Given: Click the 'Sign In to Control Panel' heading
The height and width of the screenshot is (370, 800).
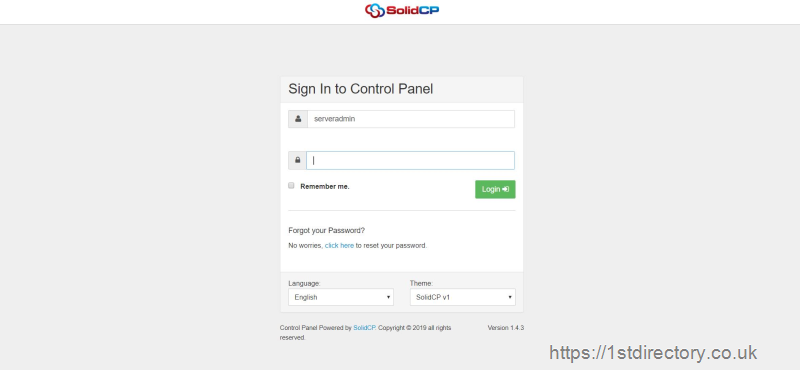Looking at the screenshot, I should pyautogui.click(x=361, y=89).
